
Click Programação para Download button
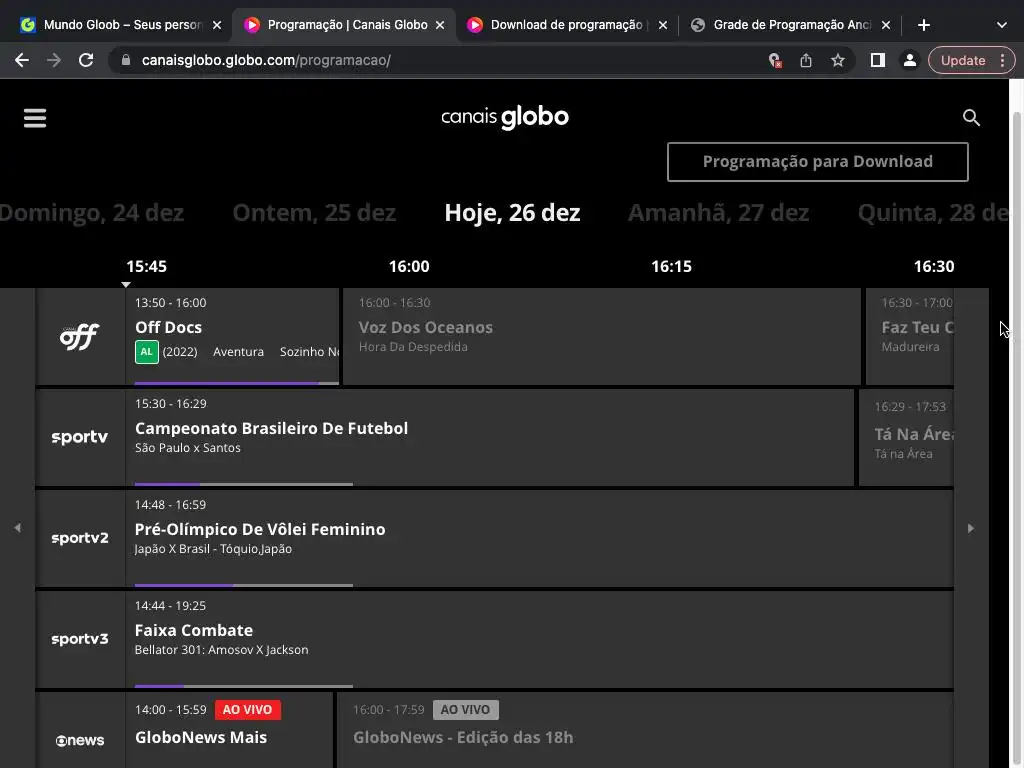coord(818,162)
